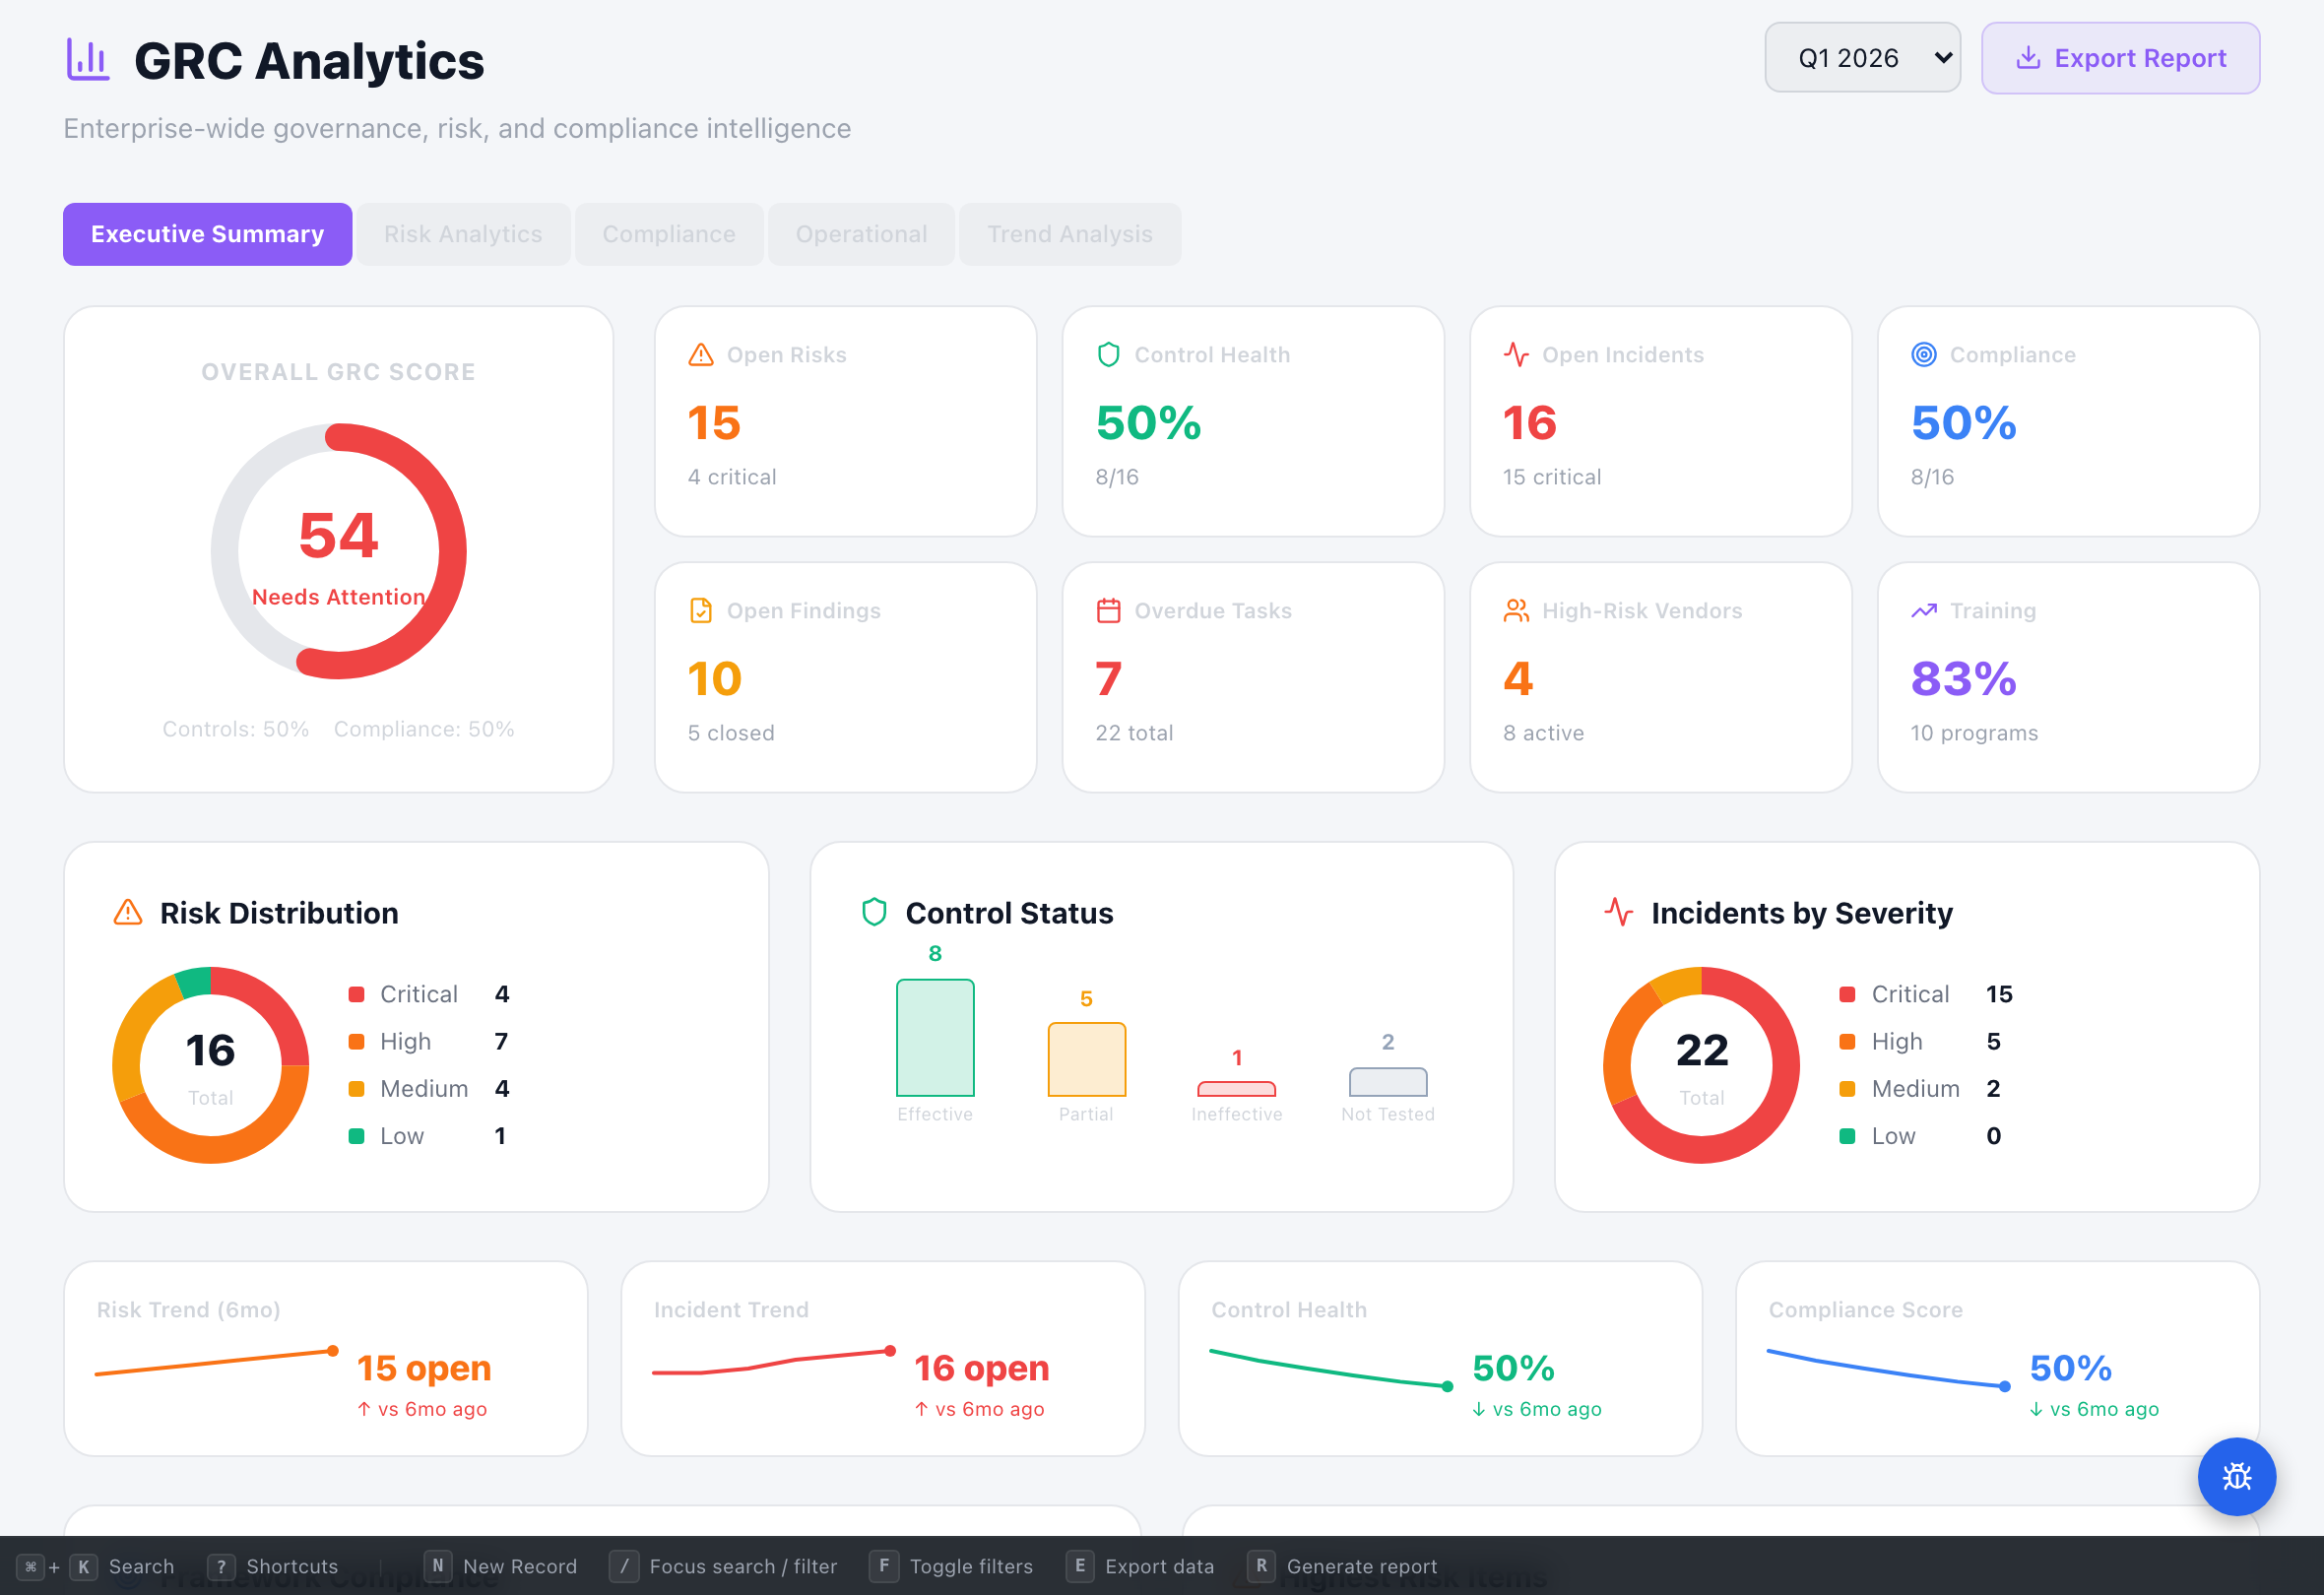
Task: Click the Training trend-line icon
Action: coord(1925,610)
